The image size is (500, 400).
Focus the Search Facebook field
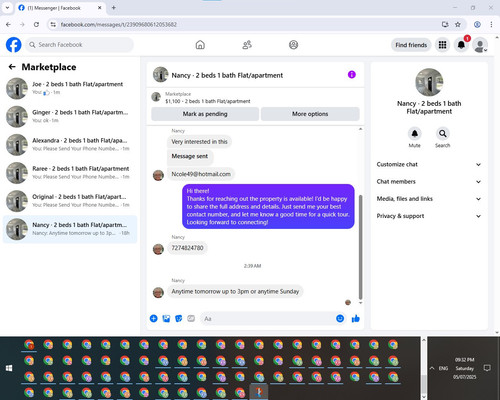click(79, 45)
